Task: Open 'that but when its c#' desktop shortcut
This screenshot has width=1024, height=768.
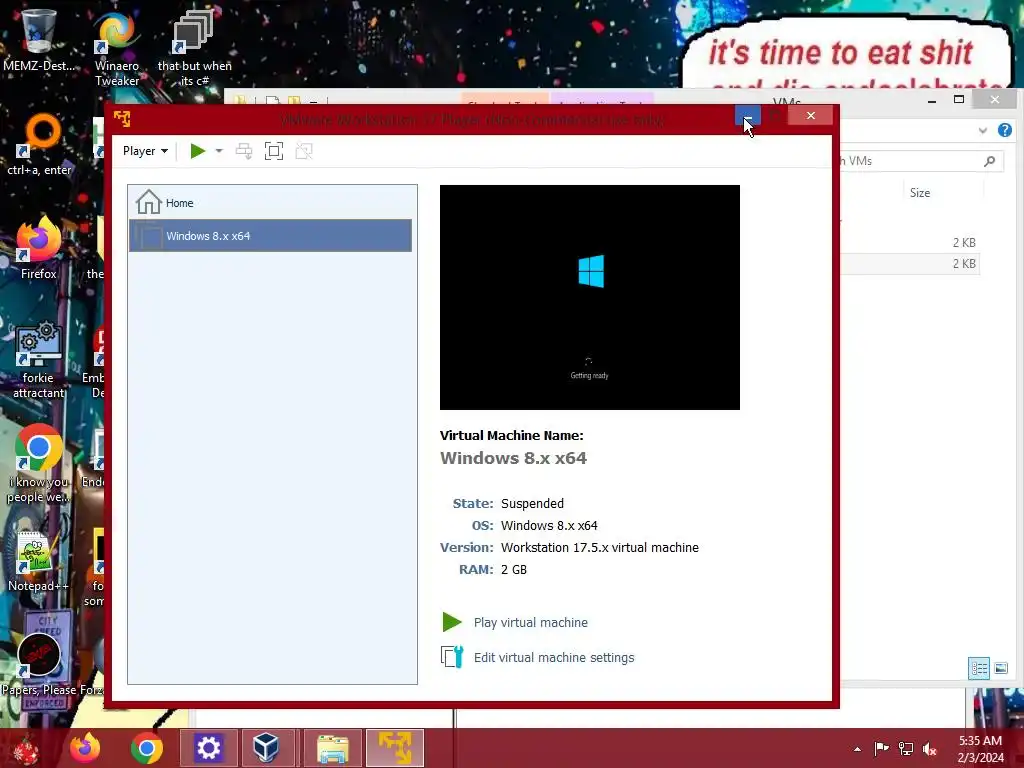Action: click(x=194, y=47)
